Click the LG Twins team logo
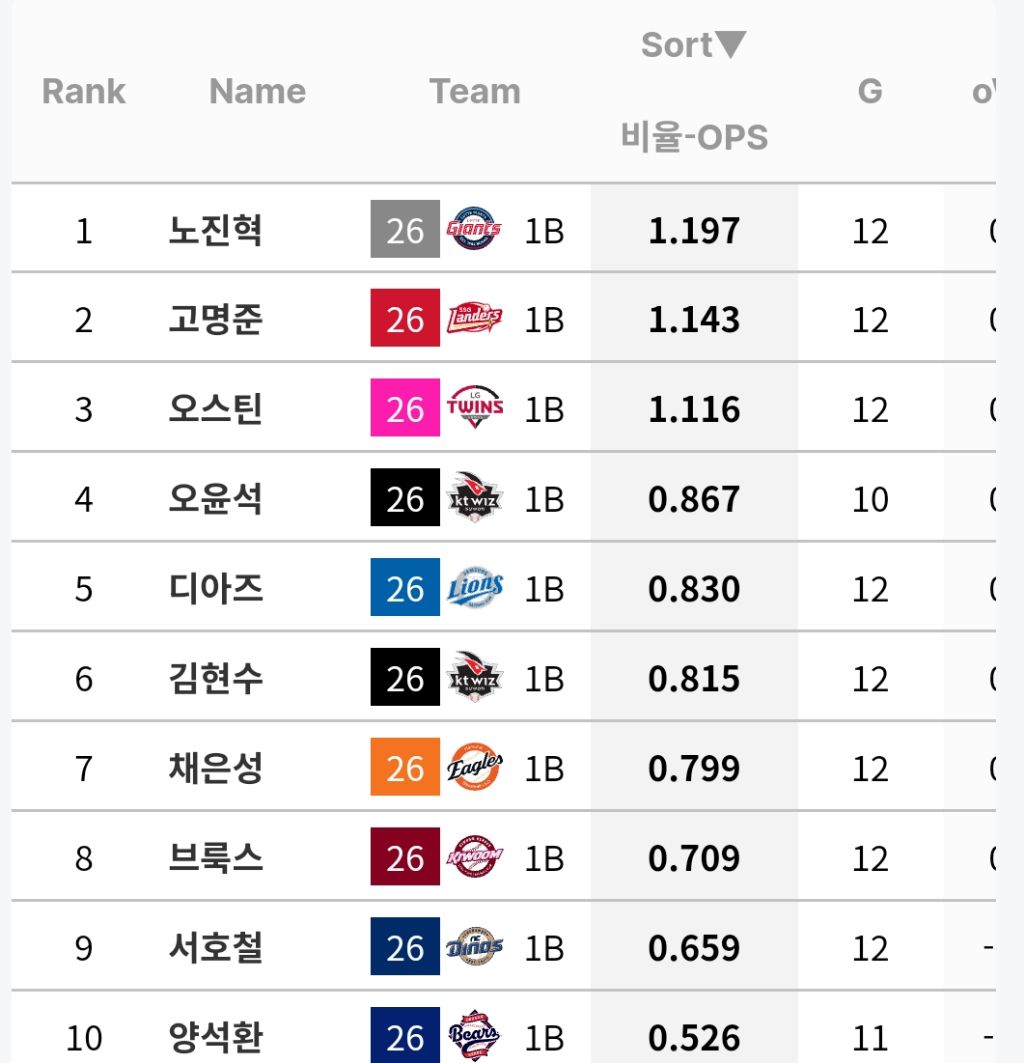 point(474,407)
